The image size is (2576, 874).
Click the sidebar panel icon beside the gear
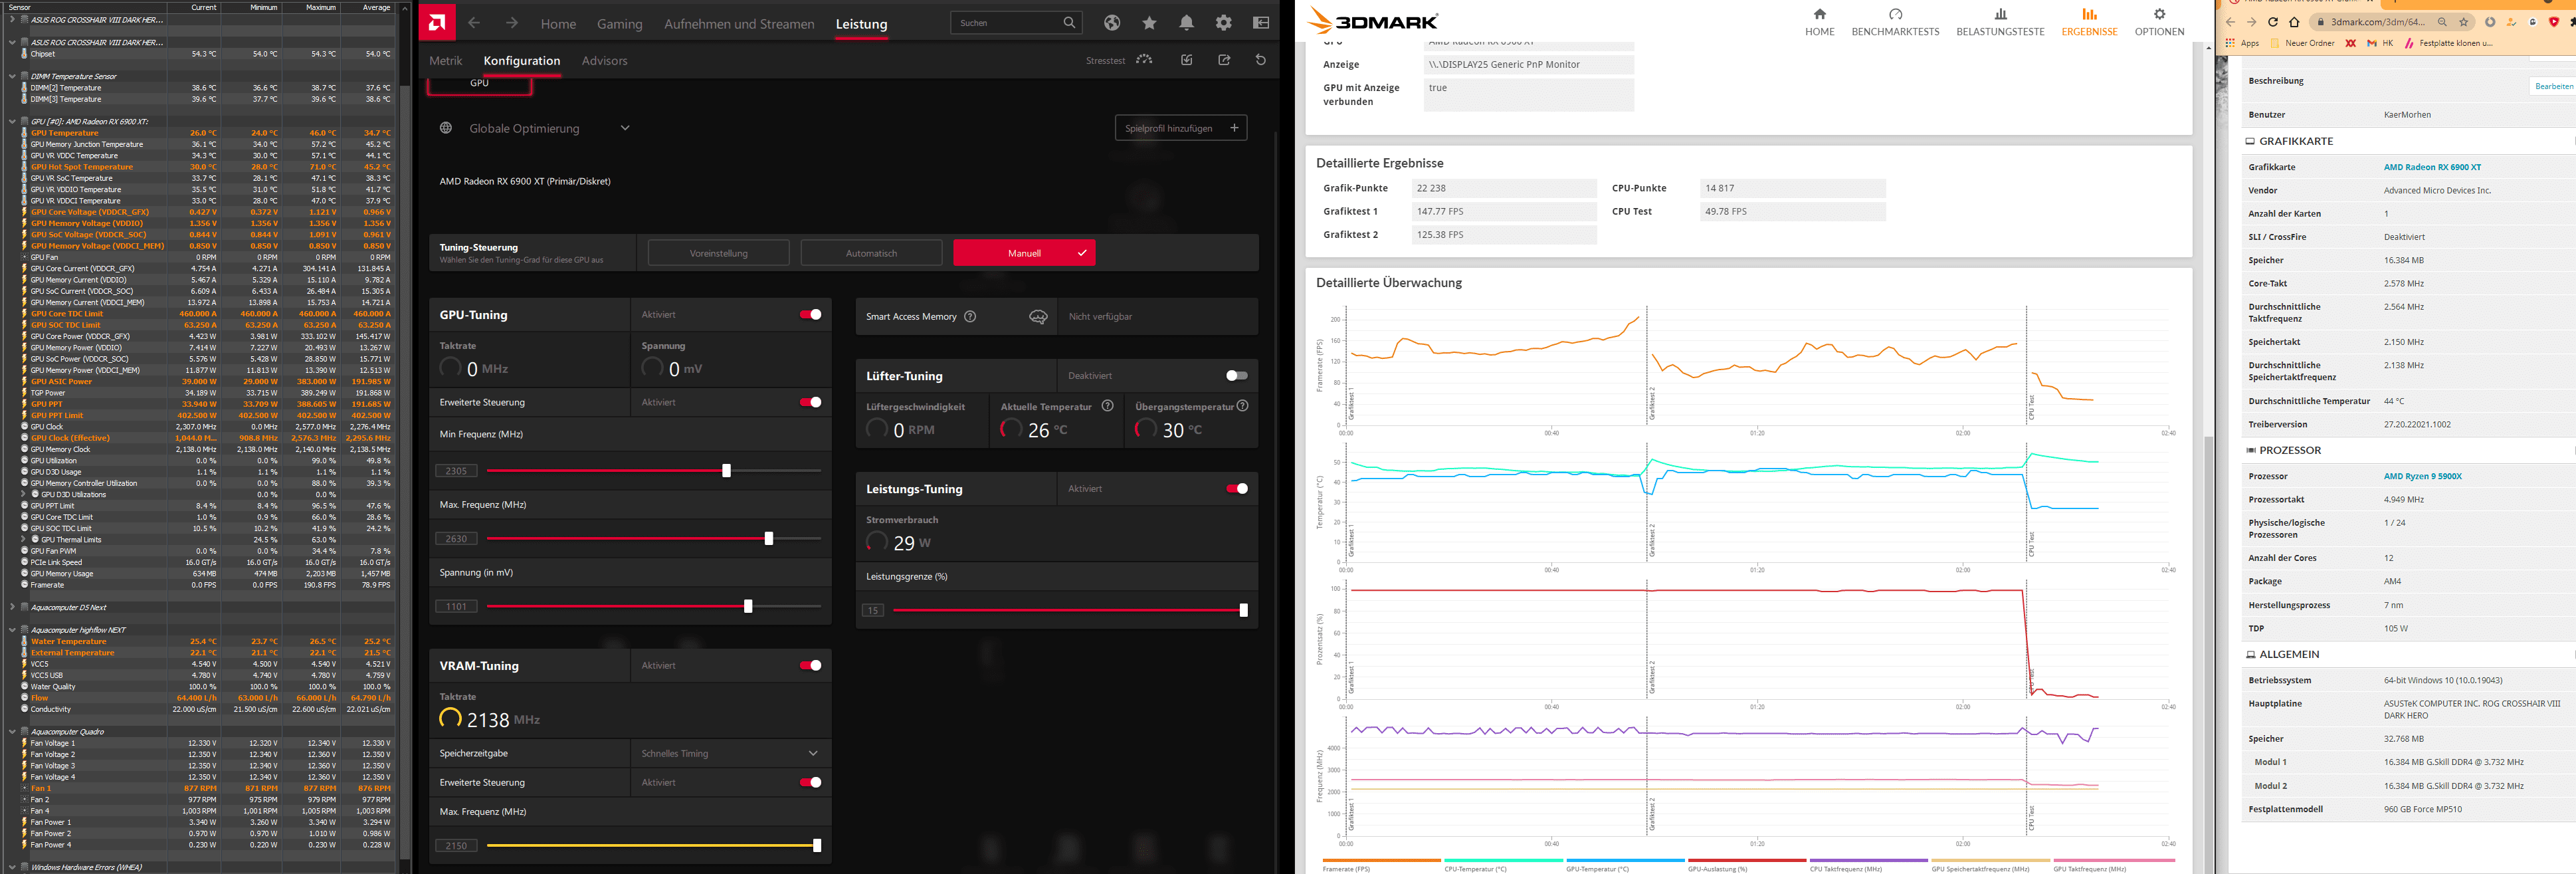tap(1261, 22)
